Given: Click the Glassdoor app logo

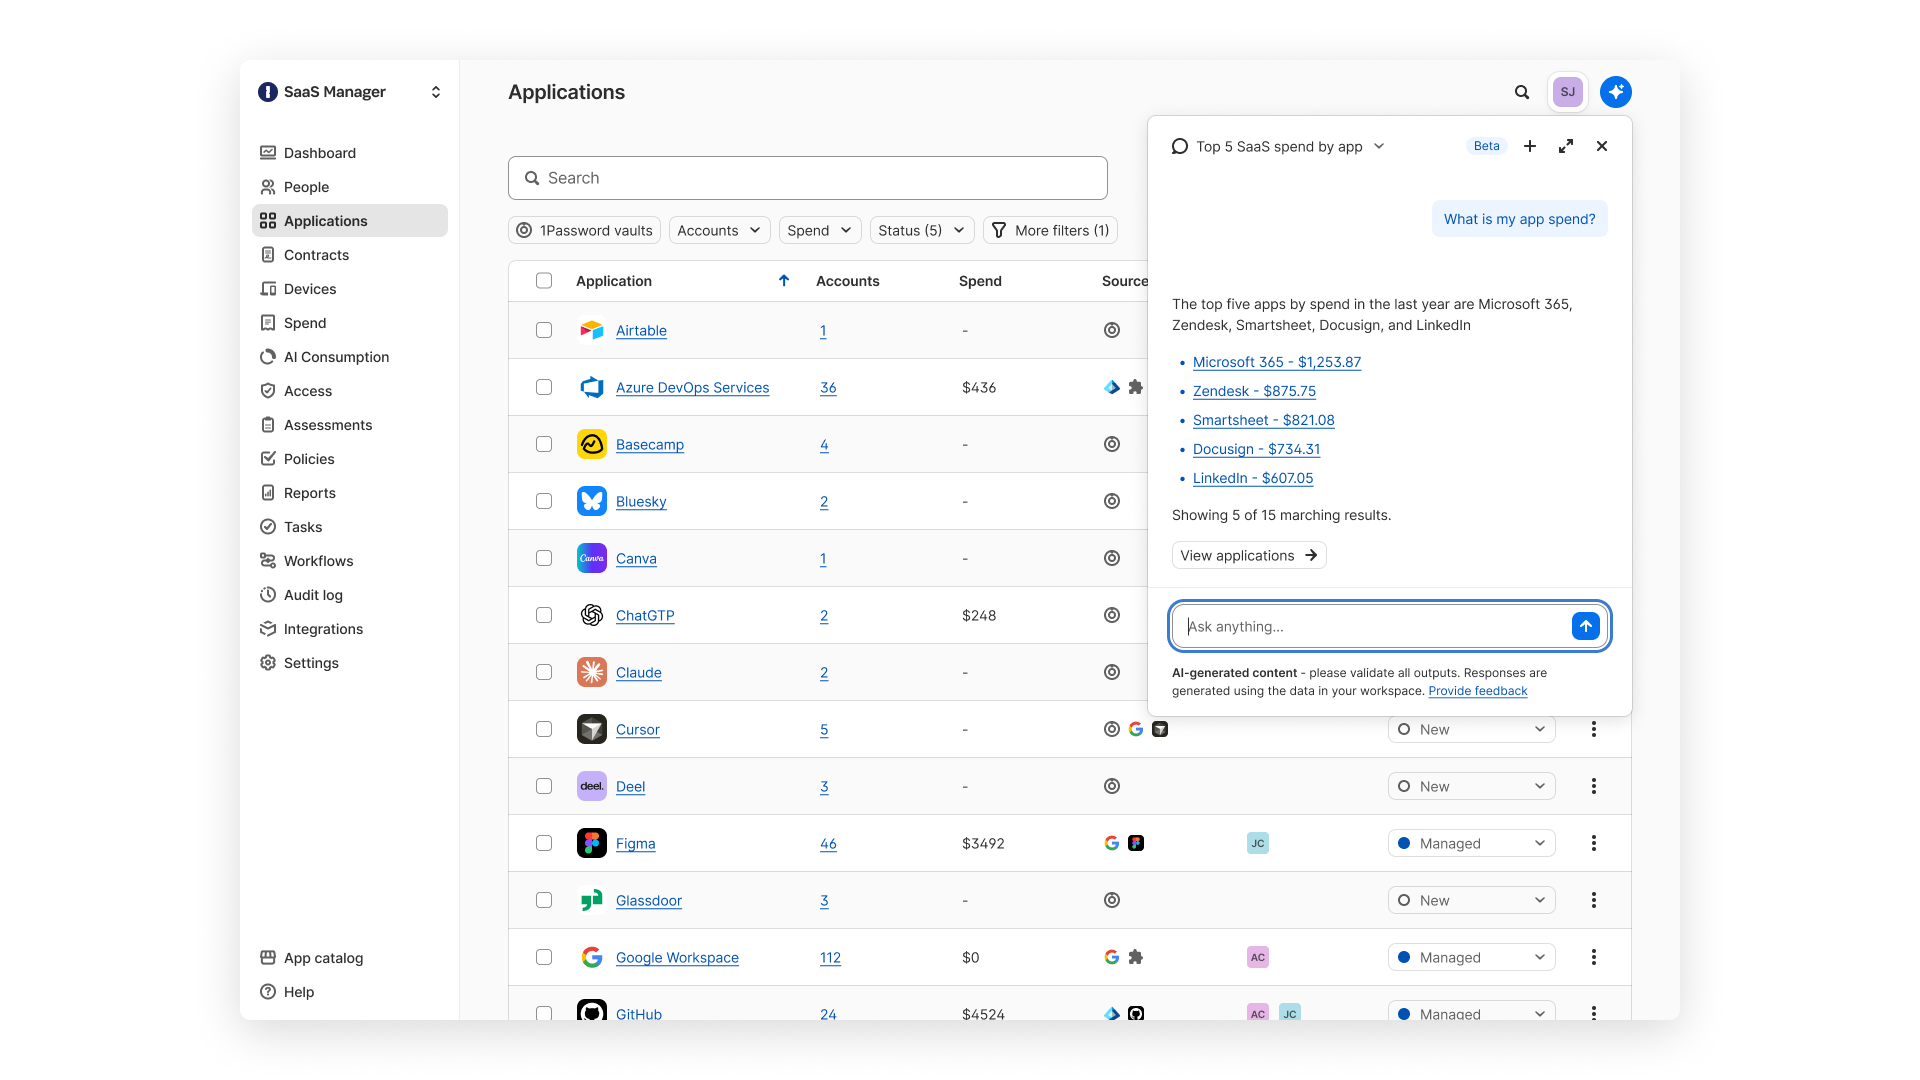Looking at the screenshot, I should pyautogui.click(x=592, y=900).
